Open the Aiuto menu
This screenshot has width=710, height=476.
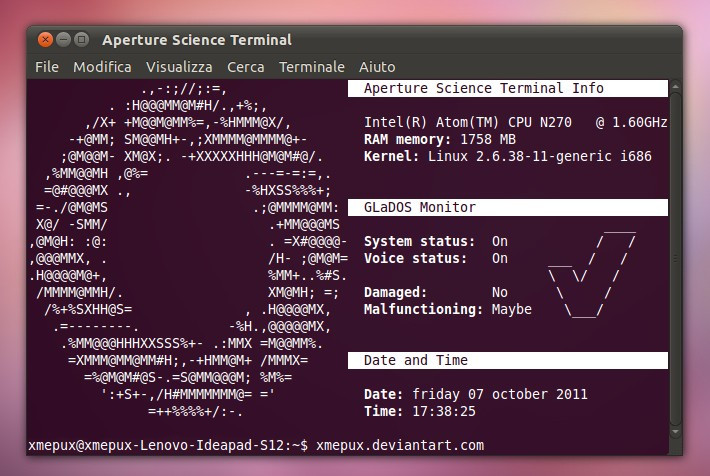click(x=377, y=67)
